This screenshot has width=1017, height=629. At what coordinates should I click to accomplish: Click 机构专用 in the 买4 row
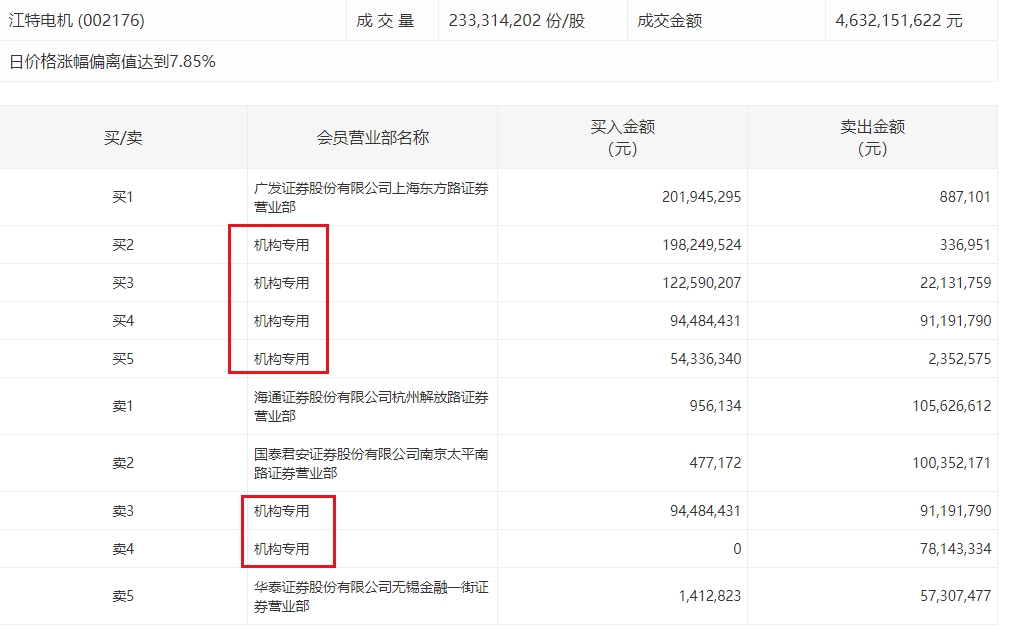281,321
